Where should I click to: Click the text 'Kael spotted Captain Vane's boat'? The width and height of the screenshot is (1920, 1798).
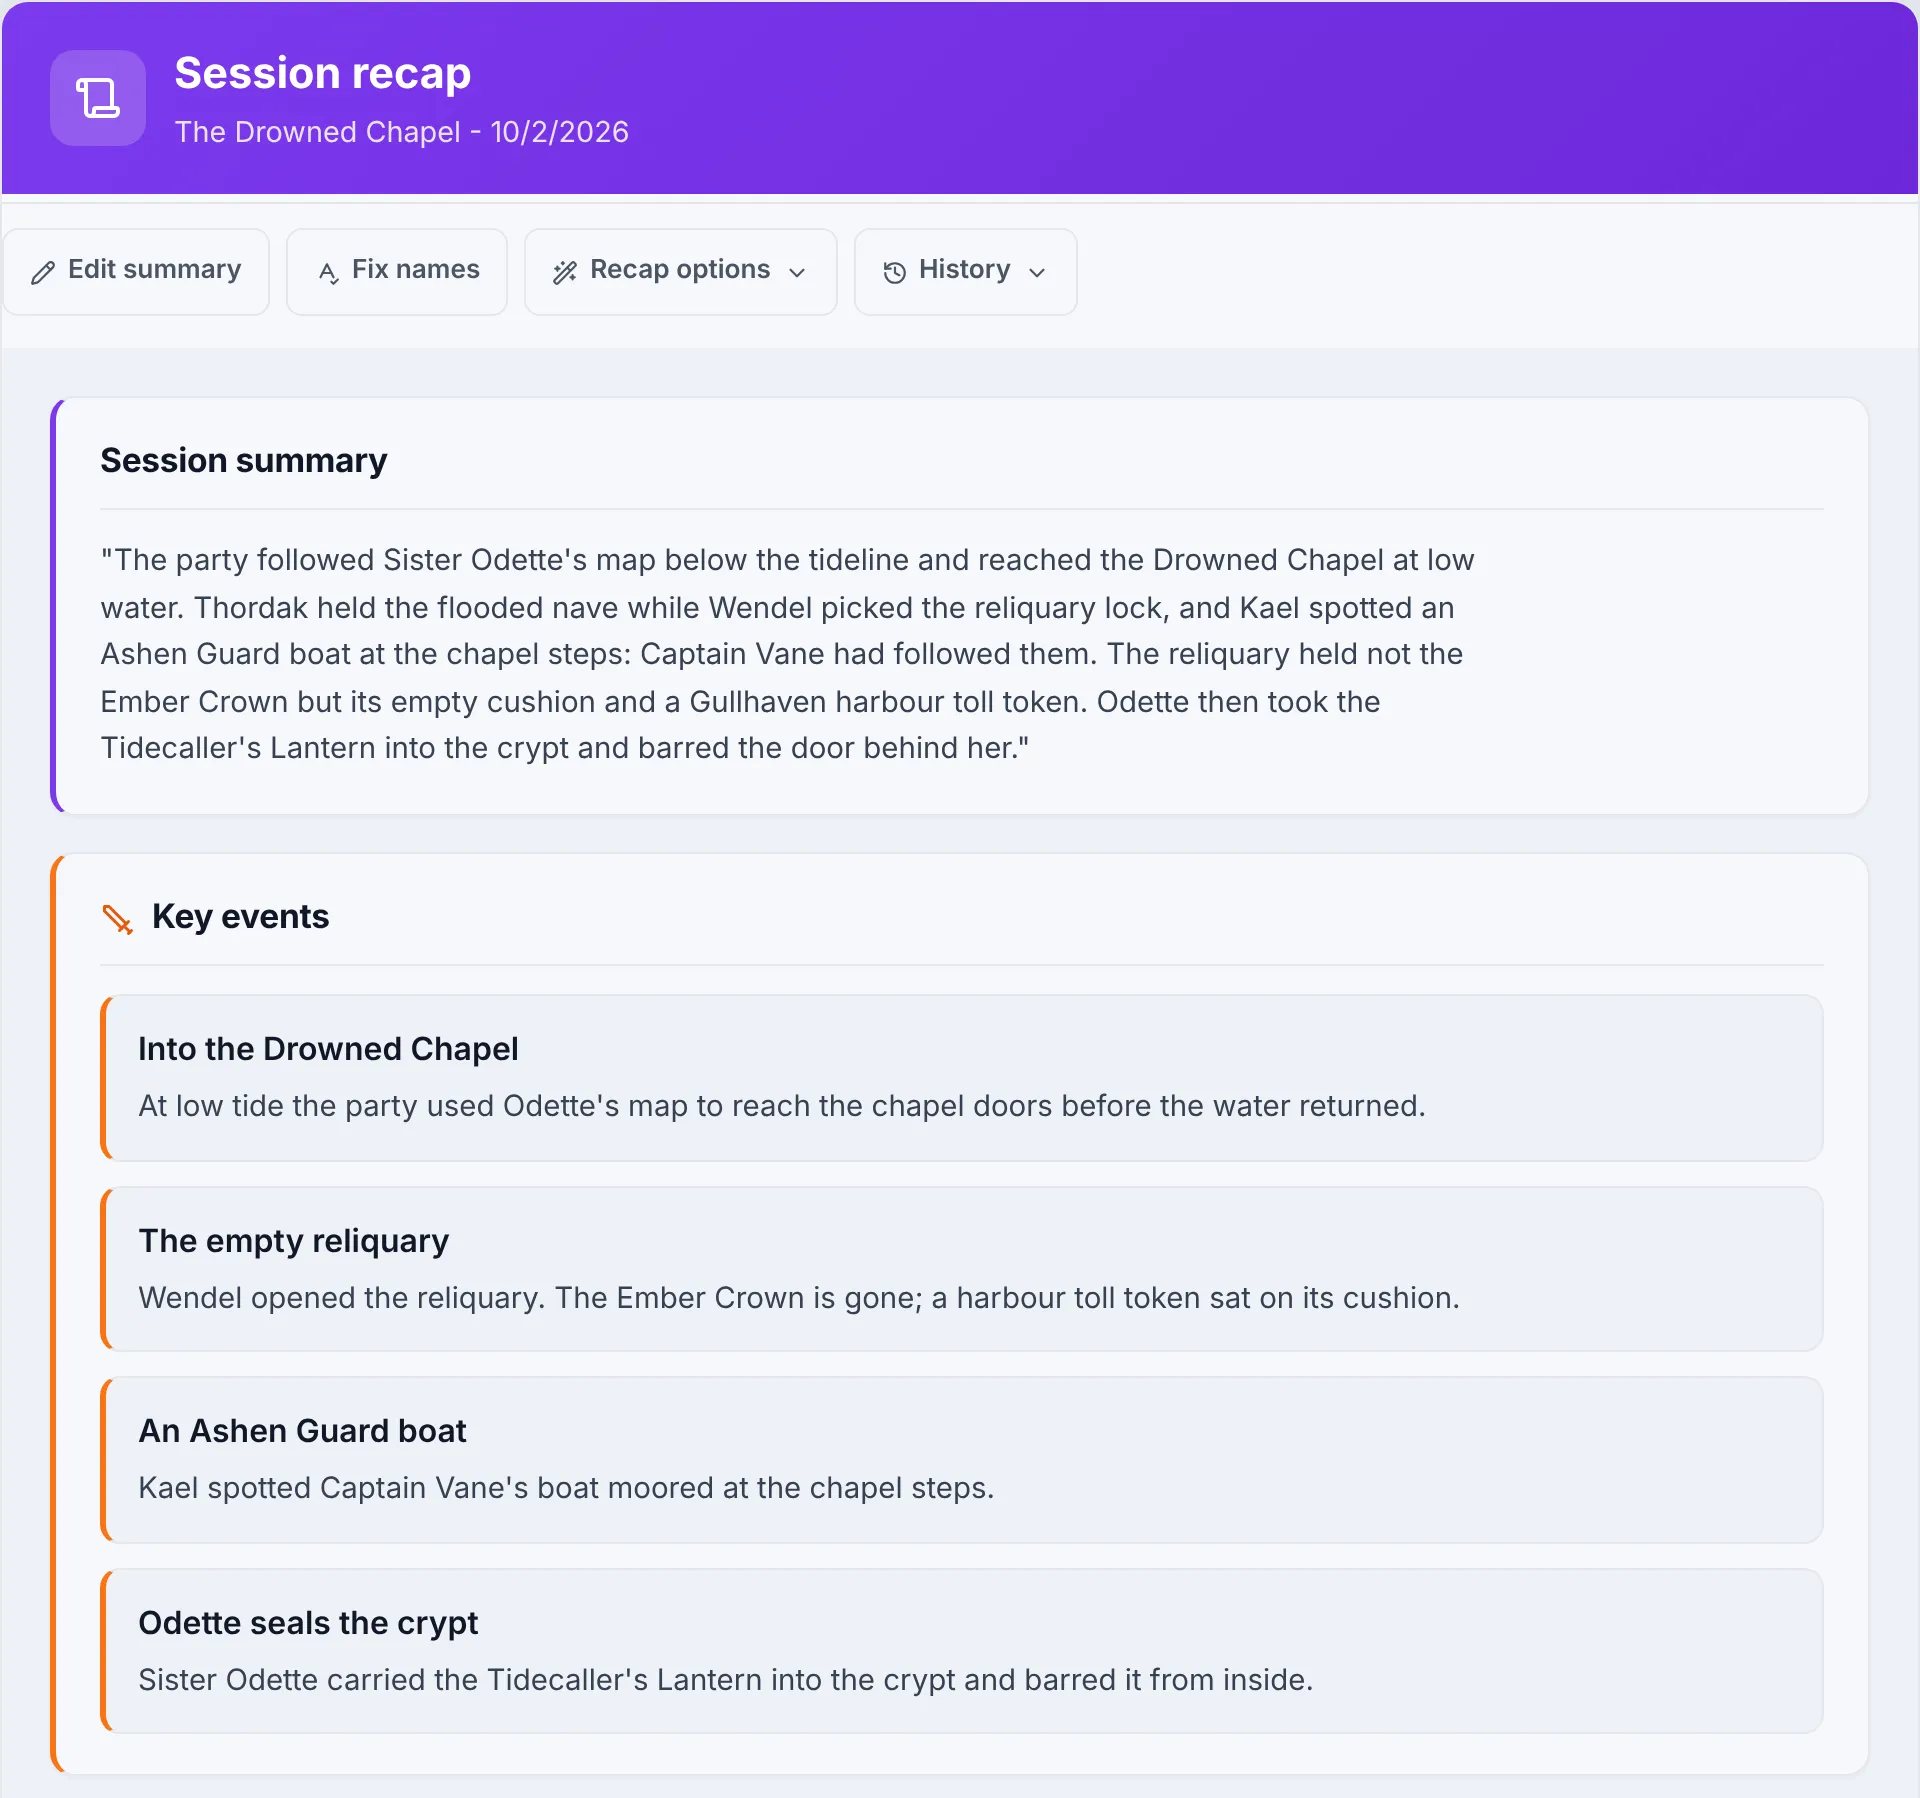(x=369, y=1488)
